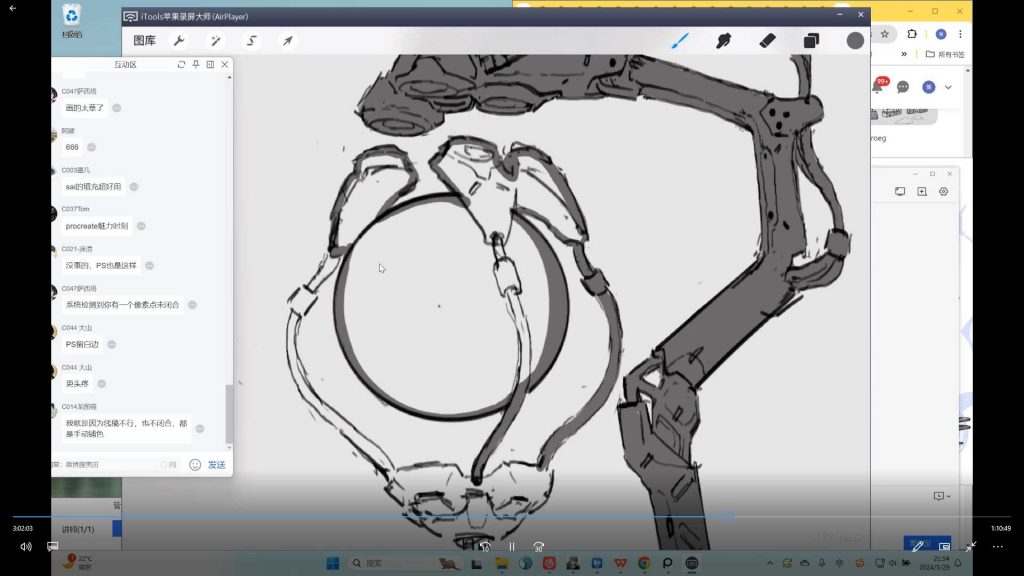Viewport: 1024px width, 576px height.
Task: Expand the profile dropdown chevron beside avatar
Action: coord(948,88)
